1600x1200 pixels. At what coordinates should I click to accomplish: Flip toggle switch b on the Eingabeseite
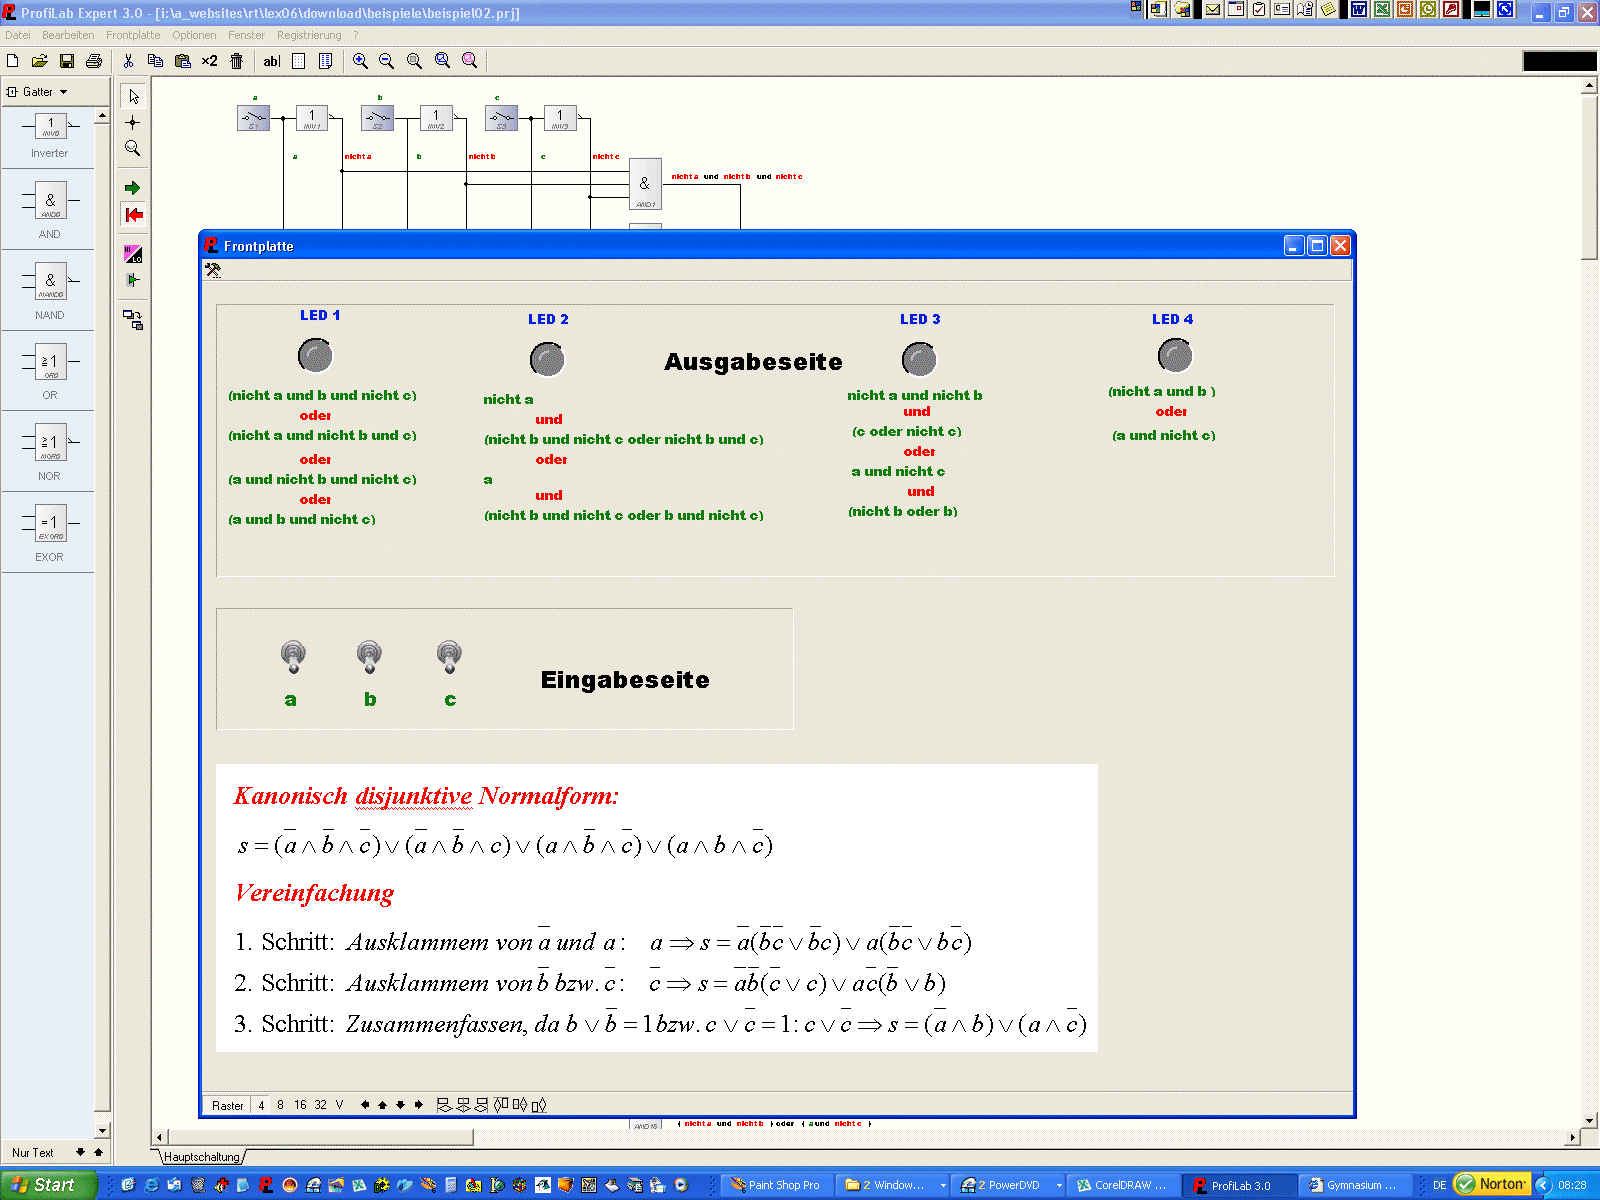[x=369, y=656]
